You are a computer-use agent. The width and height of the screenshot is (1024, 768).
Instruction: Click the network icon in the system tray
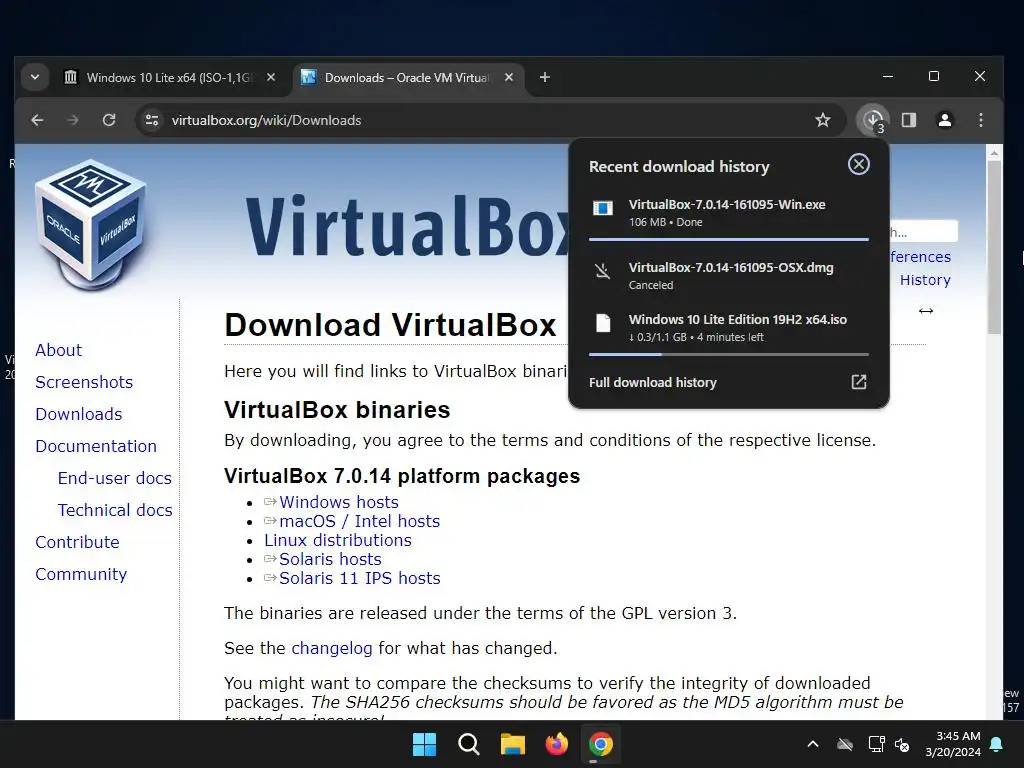[x=876, y=744]
